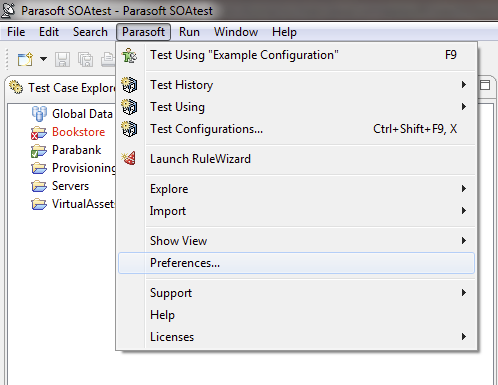Click the Launch RuleWizard party hat icon

pyautogui.click(x=129, y=158)
